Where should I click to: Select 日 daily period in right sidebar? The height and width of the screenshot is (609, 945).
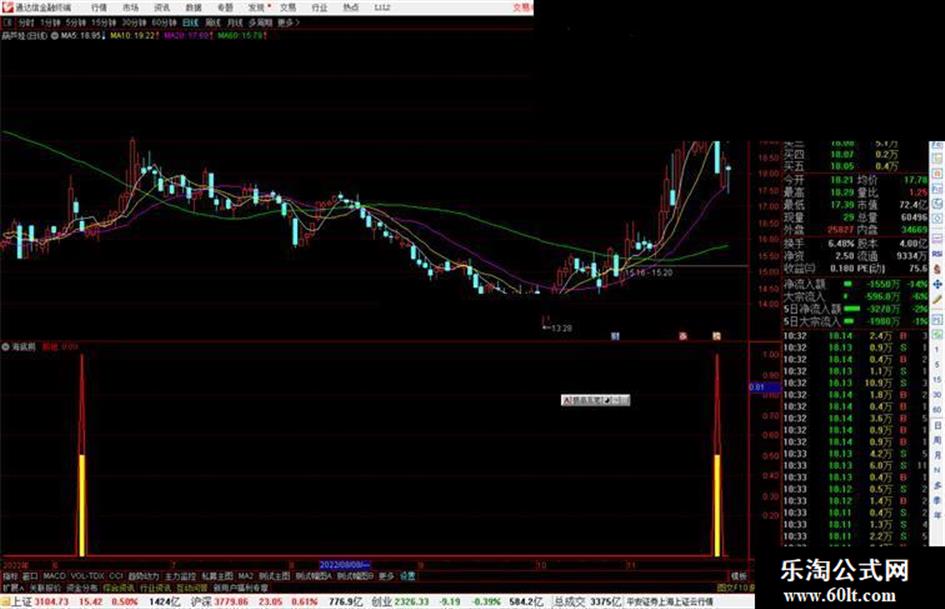pos(937,425)
